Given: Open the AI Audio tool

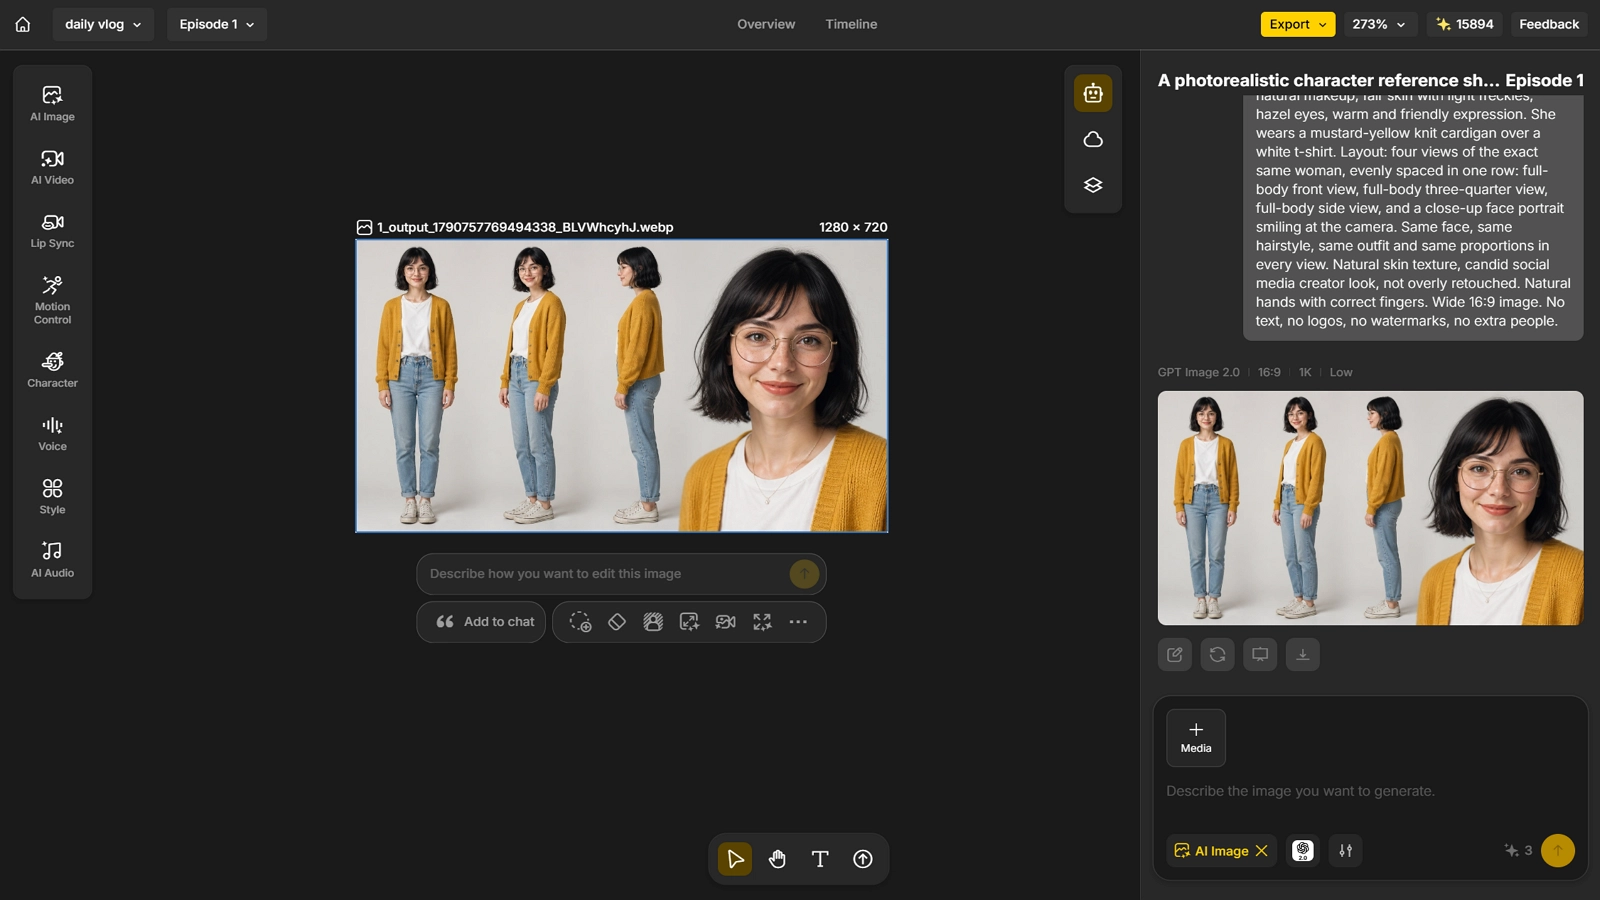Looking at the screenshot, I should point(52,559).
